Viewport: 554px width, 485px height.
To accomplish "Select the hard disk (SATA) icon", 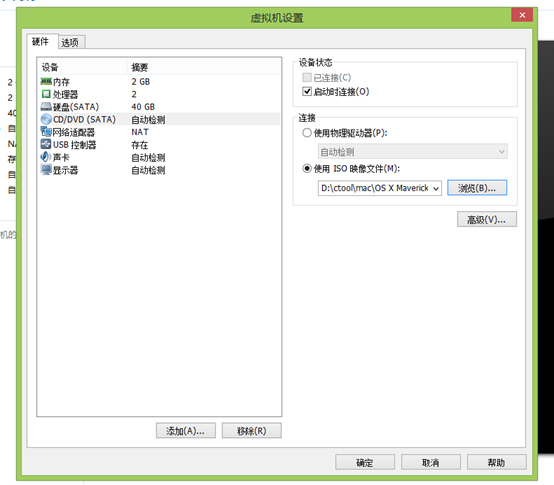I will tap(46, 106).
